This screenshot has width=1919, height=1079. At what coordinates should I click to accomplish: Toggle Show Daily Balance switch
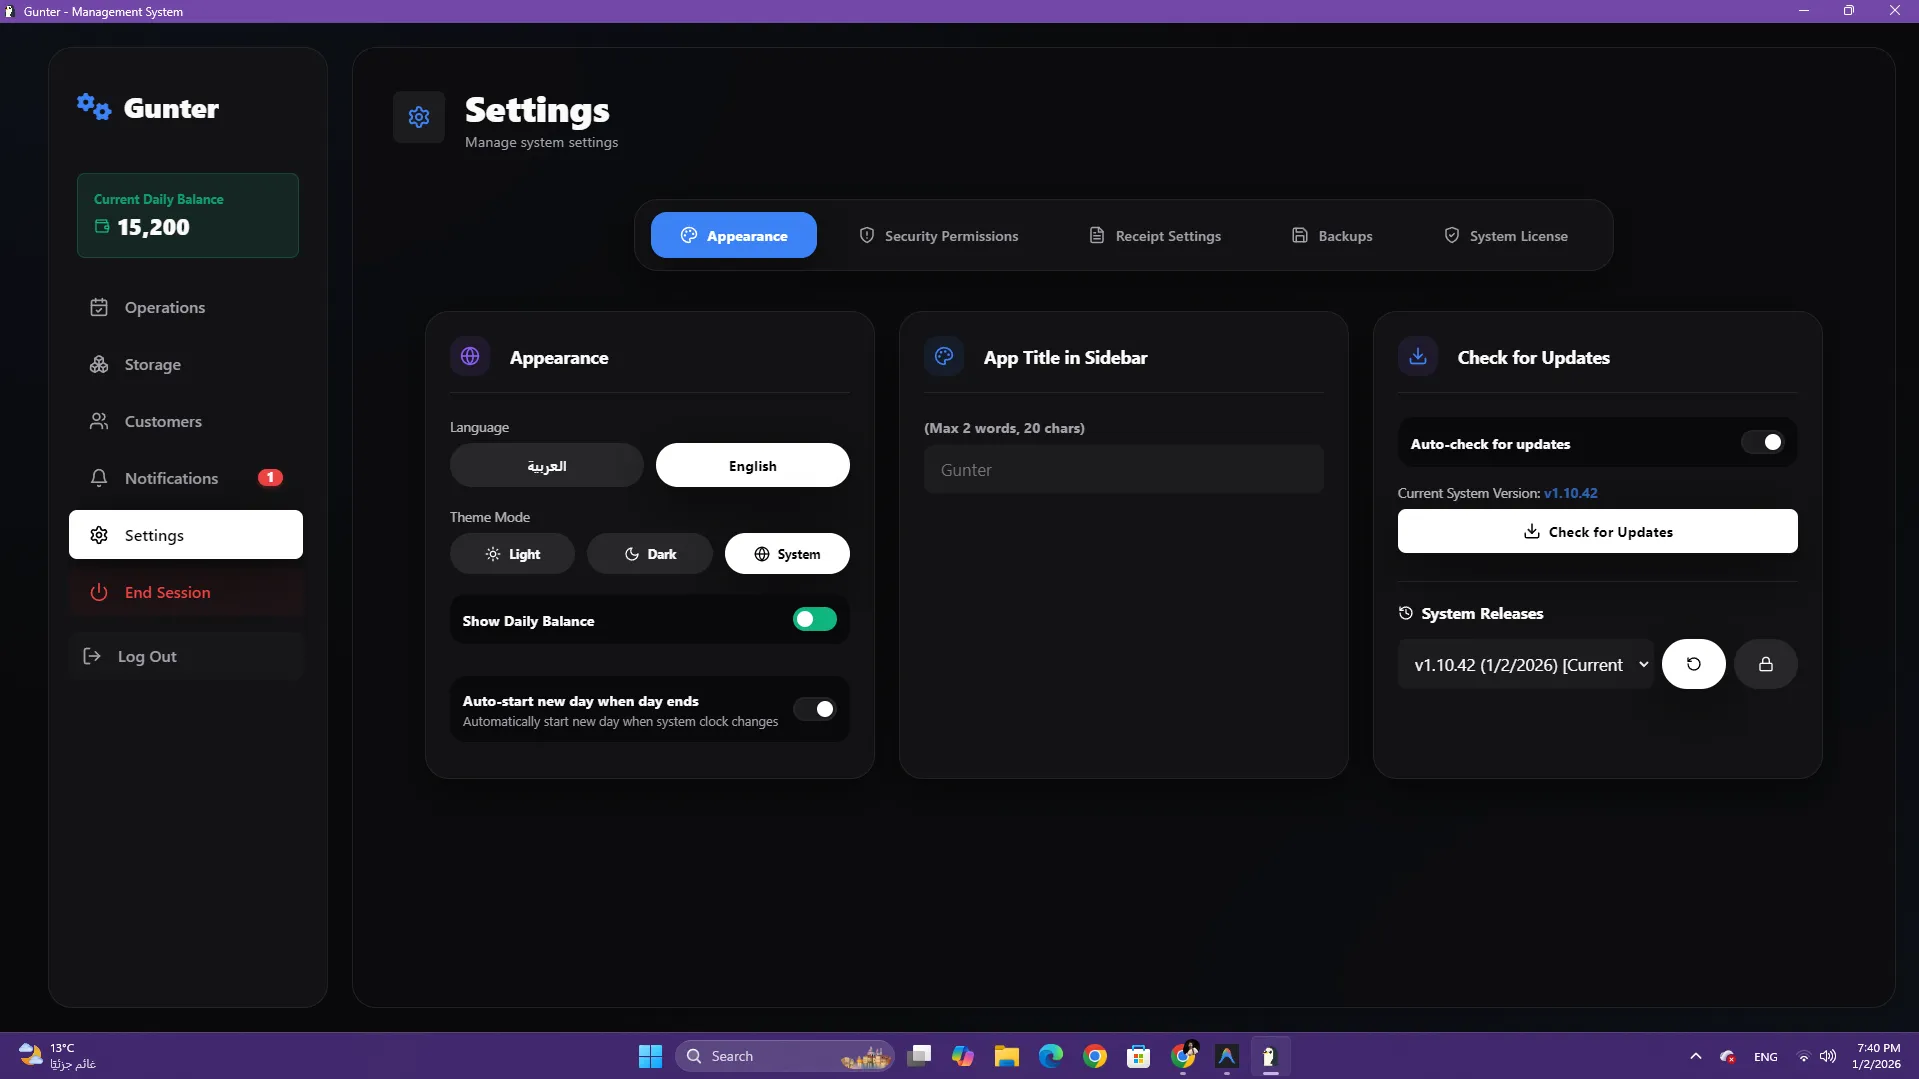coord(814,619)
